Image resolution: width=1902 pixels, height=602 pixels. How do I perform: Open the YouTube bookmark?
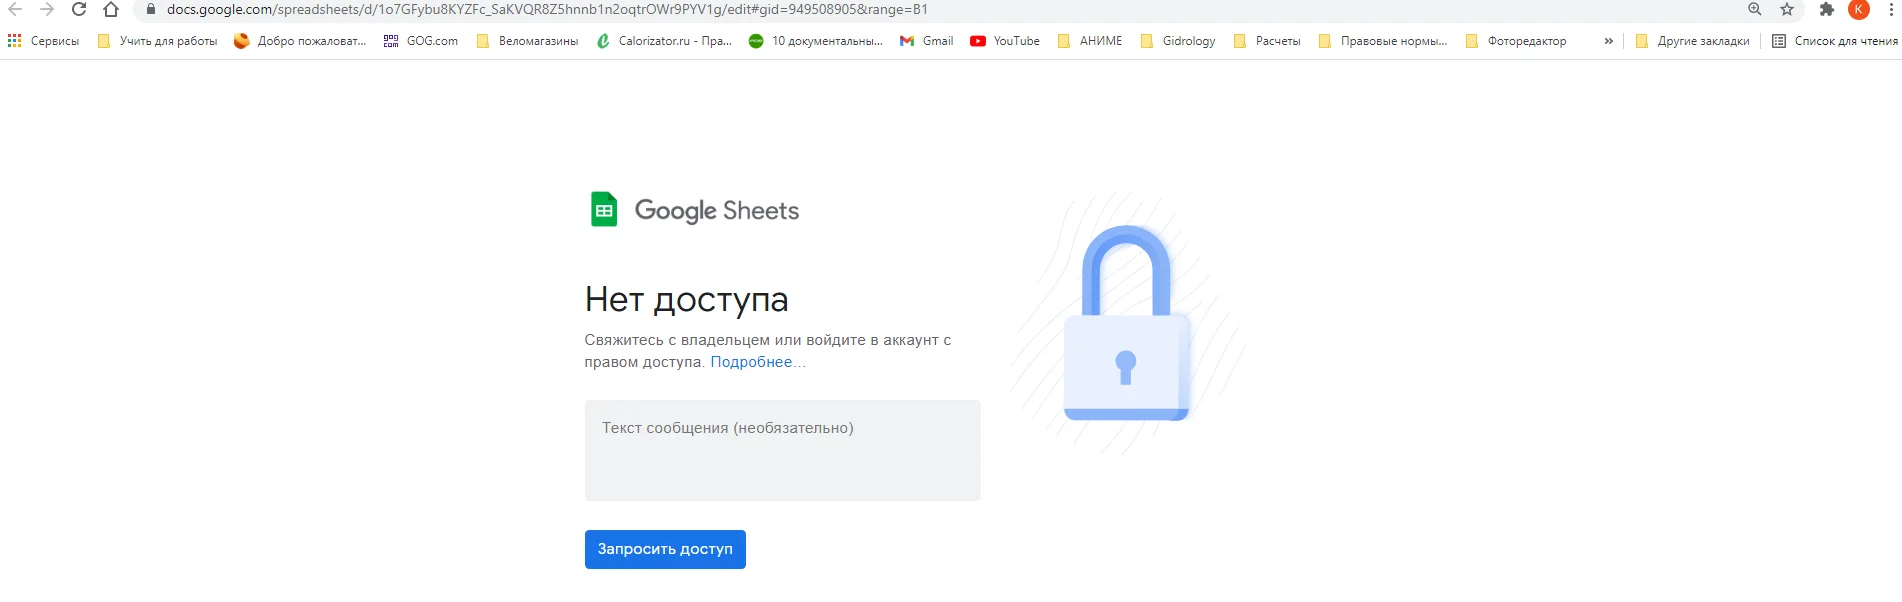[x=1004, y=41]
